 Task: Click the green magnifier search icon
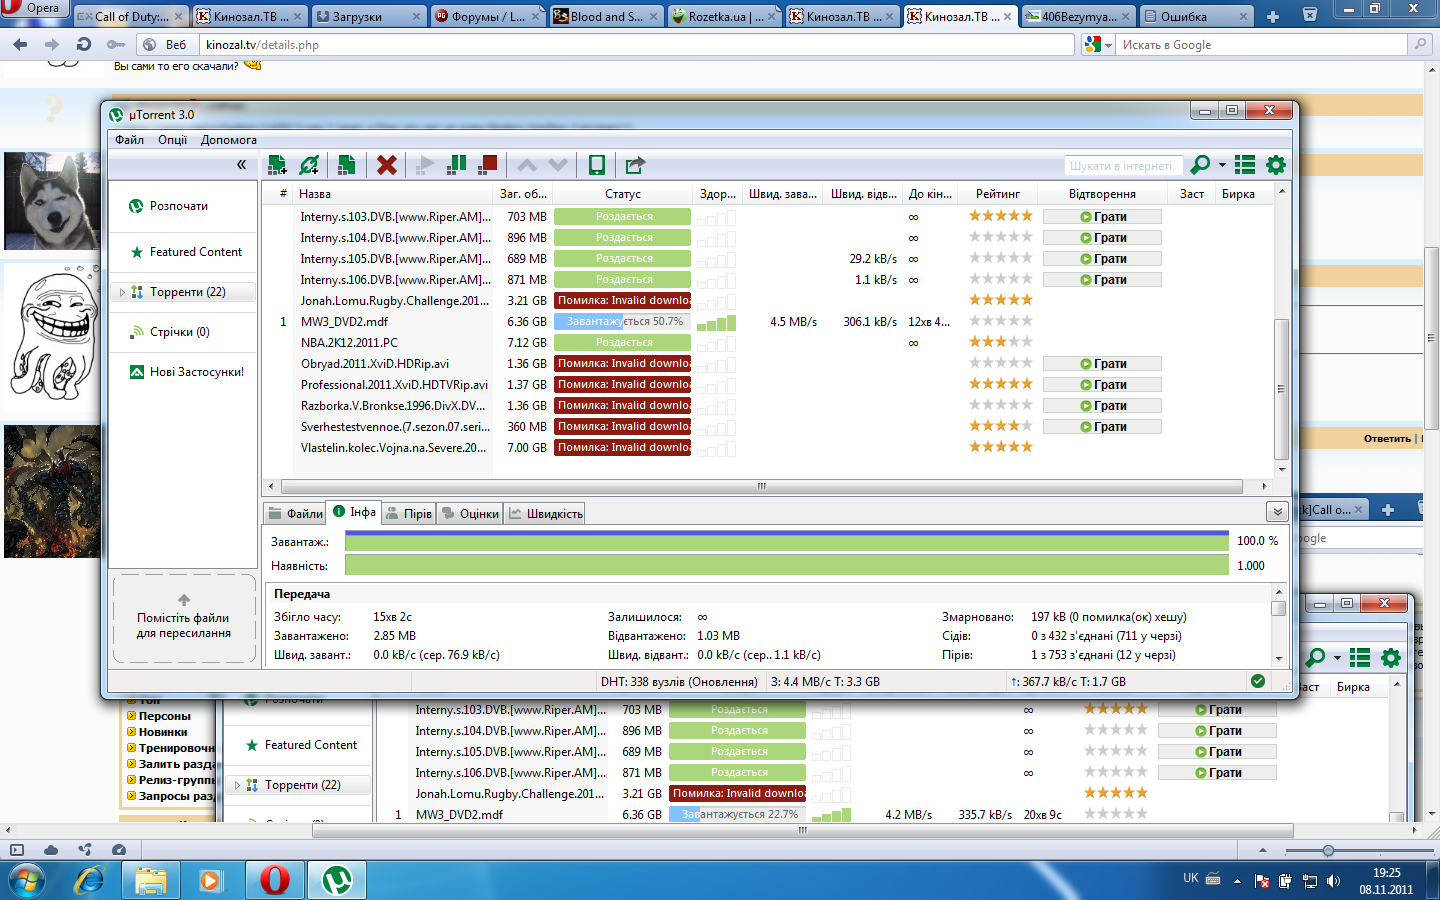[x=1201, y=165]
